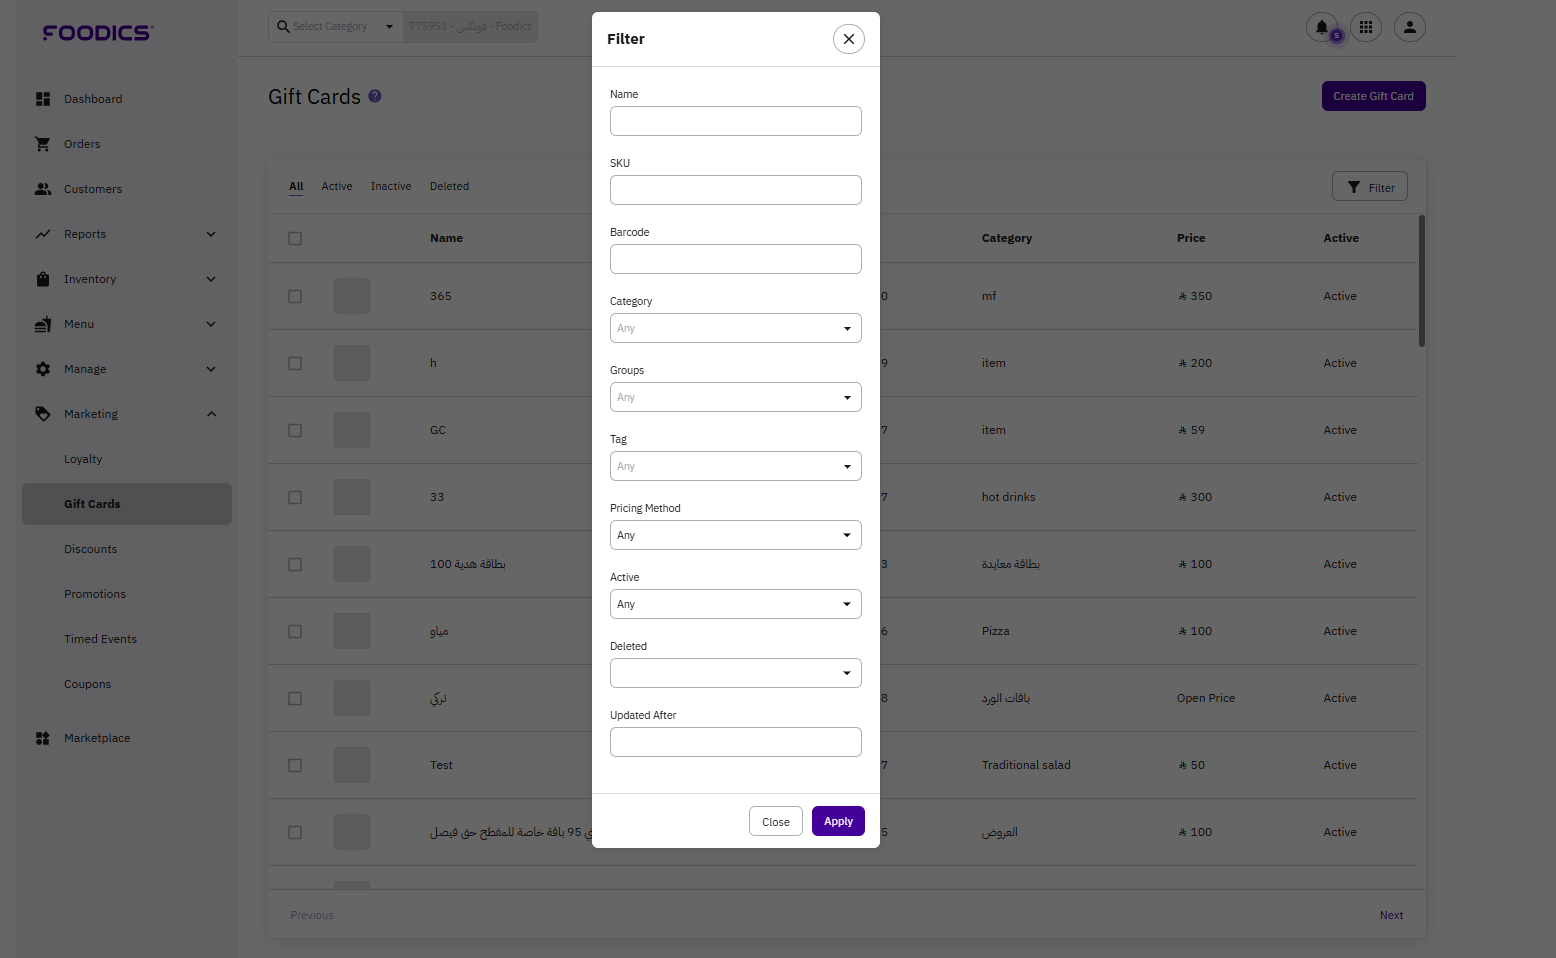Screen dimensions: 1556x958
Task: Open the apps grid icon
Action: pos(1365,27)
